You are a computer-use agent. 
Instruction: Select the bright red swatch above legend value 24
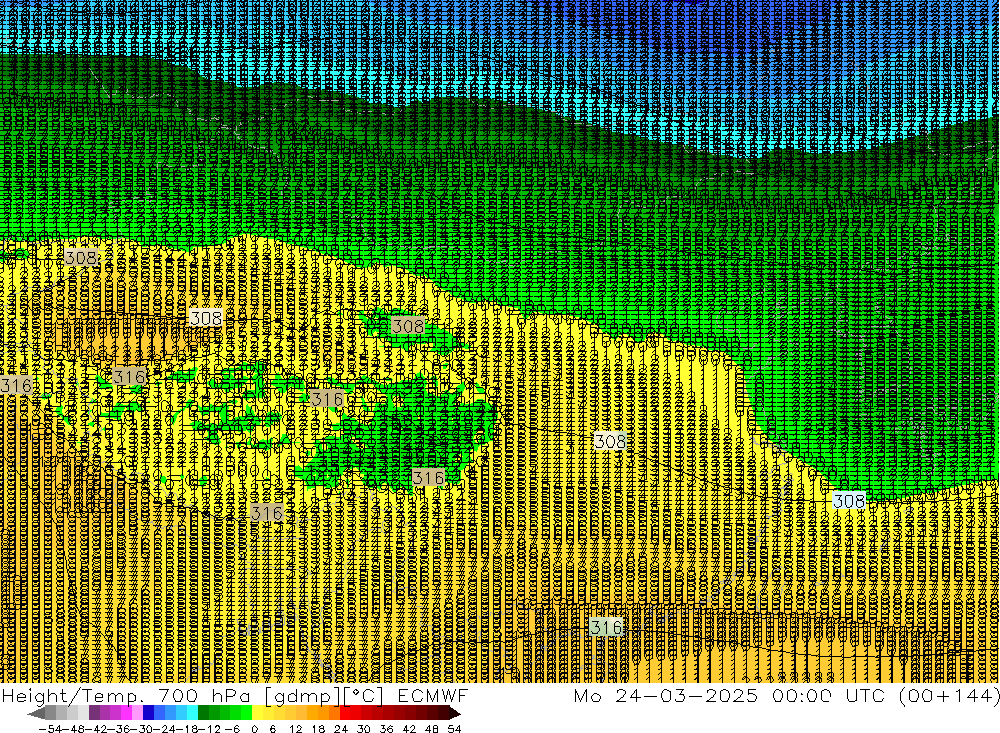pyautogui.click(x=345, y=713)
